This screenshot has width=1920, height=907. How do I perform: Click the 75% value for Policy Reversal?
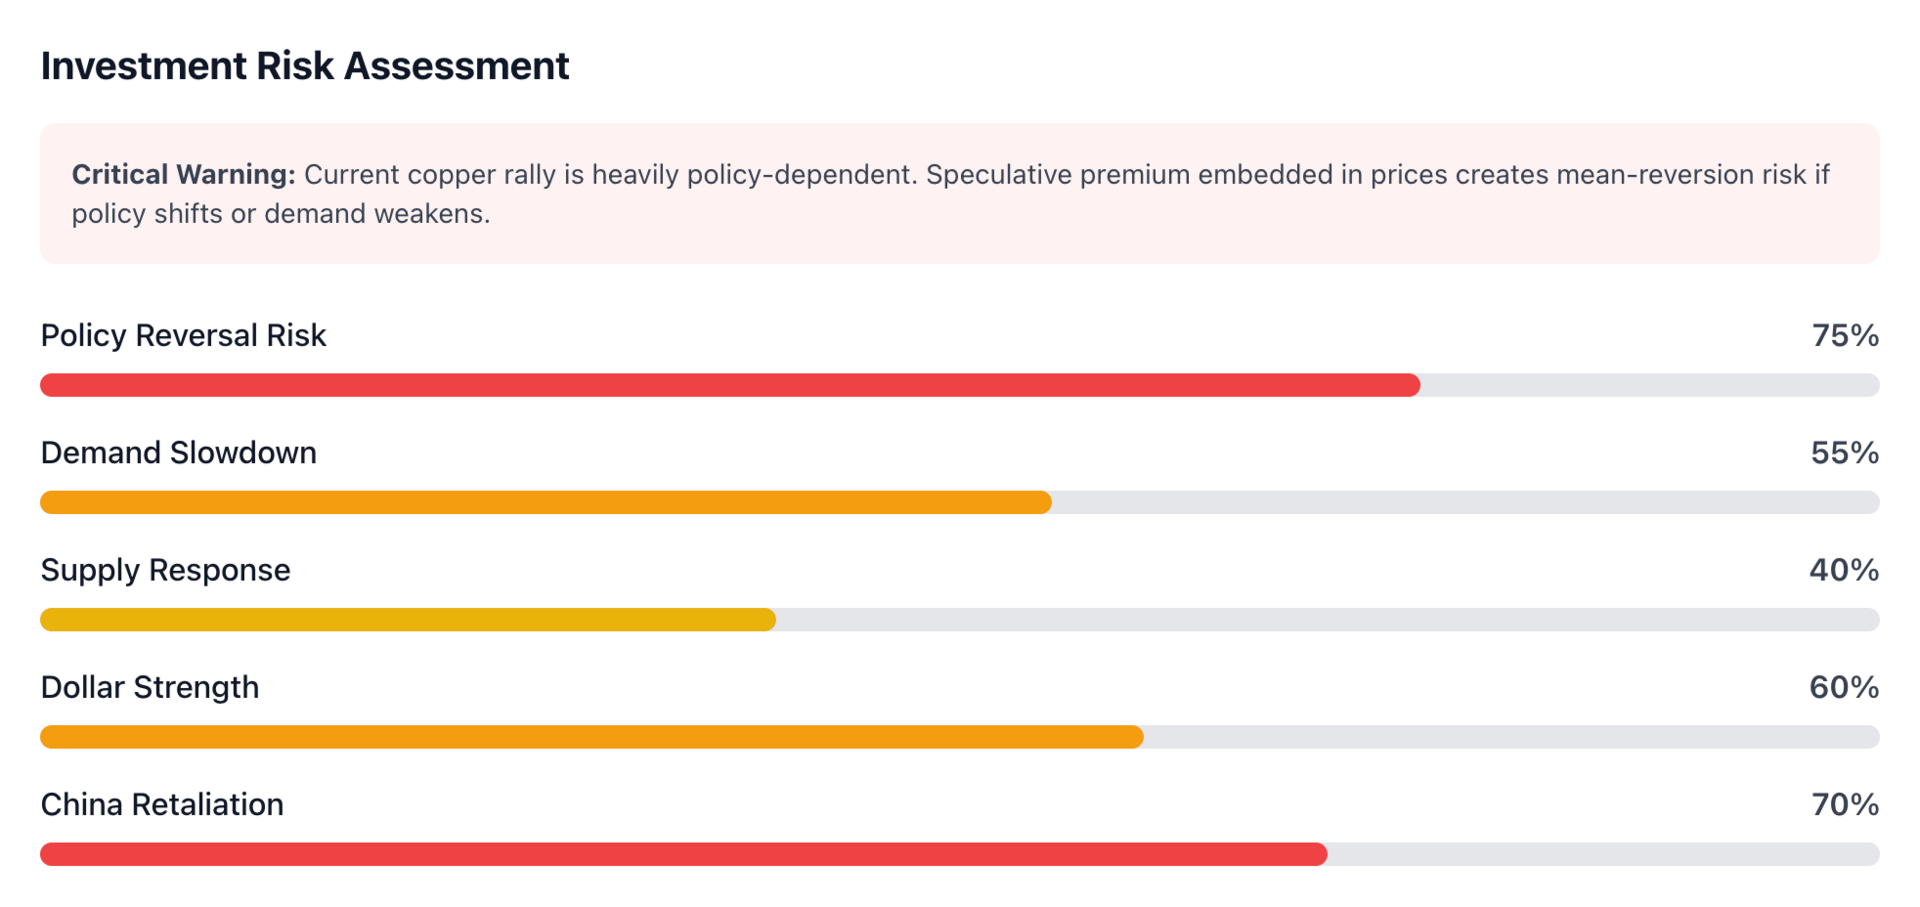(1844, 335)
